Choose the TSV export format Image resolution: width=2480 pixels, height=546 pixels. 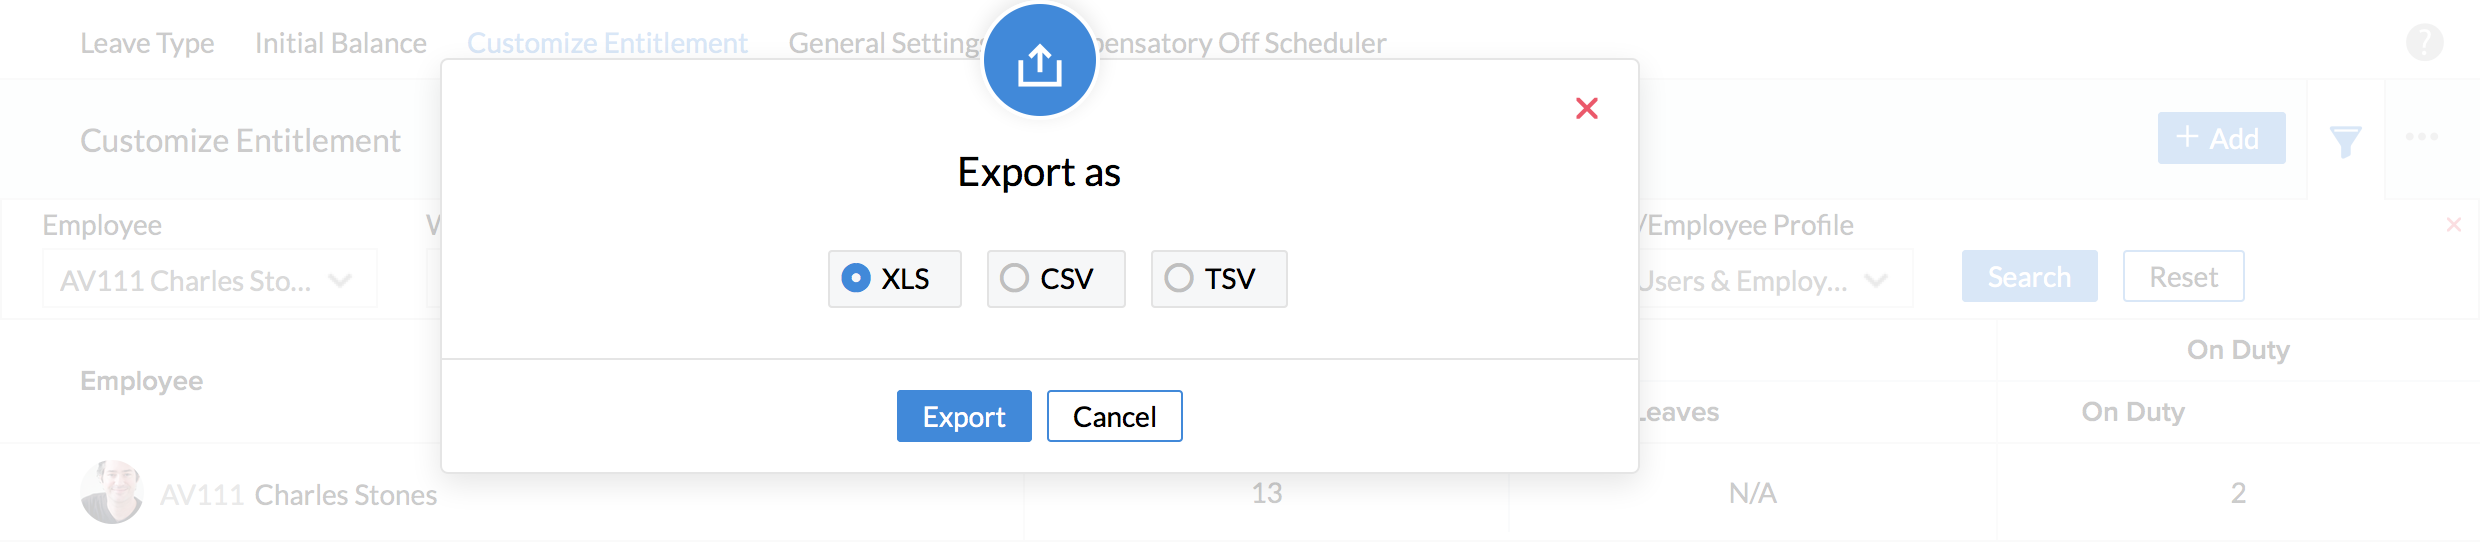click(x=1179, y=278)
